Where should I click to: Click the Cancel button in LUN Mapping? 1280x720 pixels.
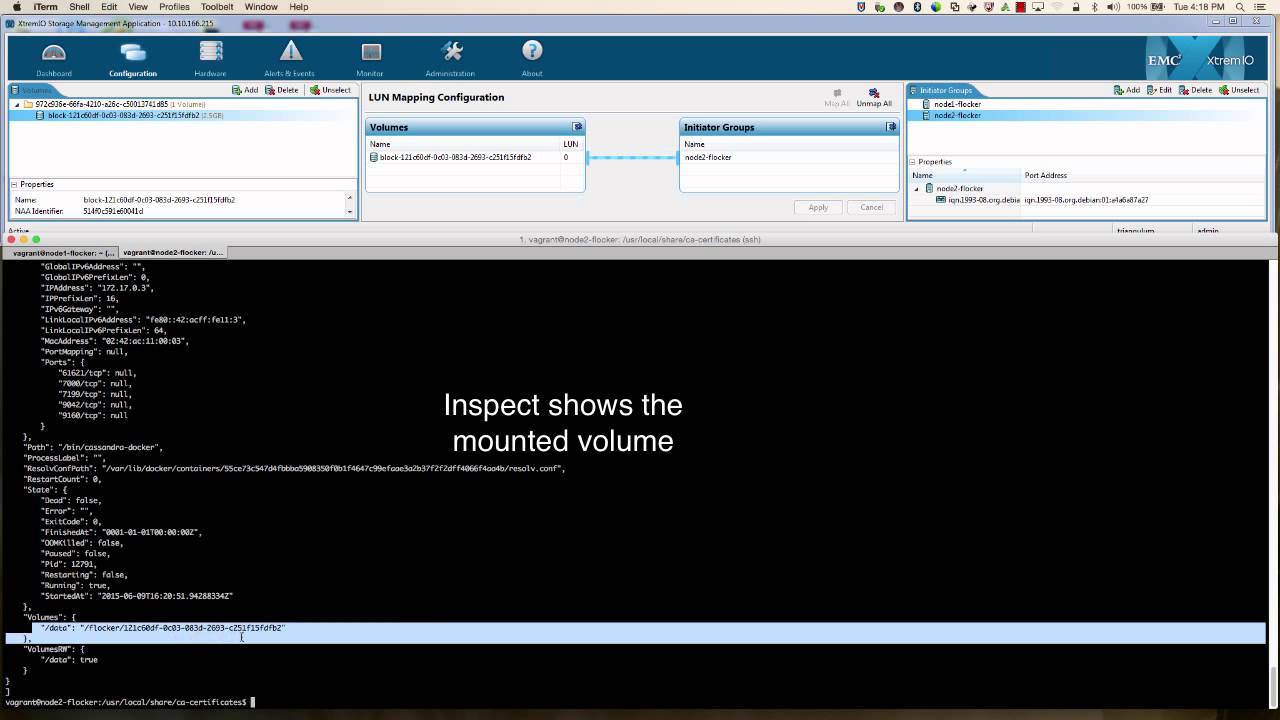pos(872,207)
